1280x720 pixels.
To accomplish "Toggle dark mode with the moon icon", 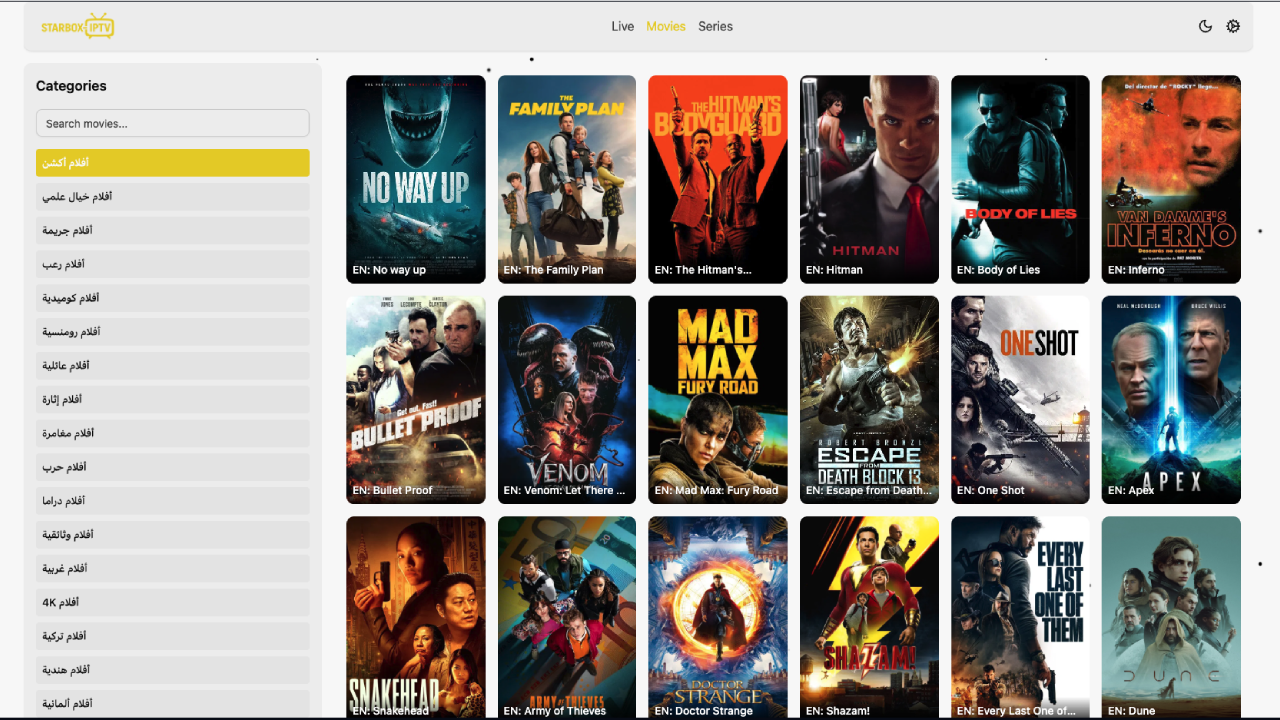I will 1205,26.
